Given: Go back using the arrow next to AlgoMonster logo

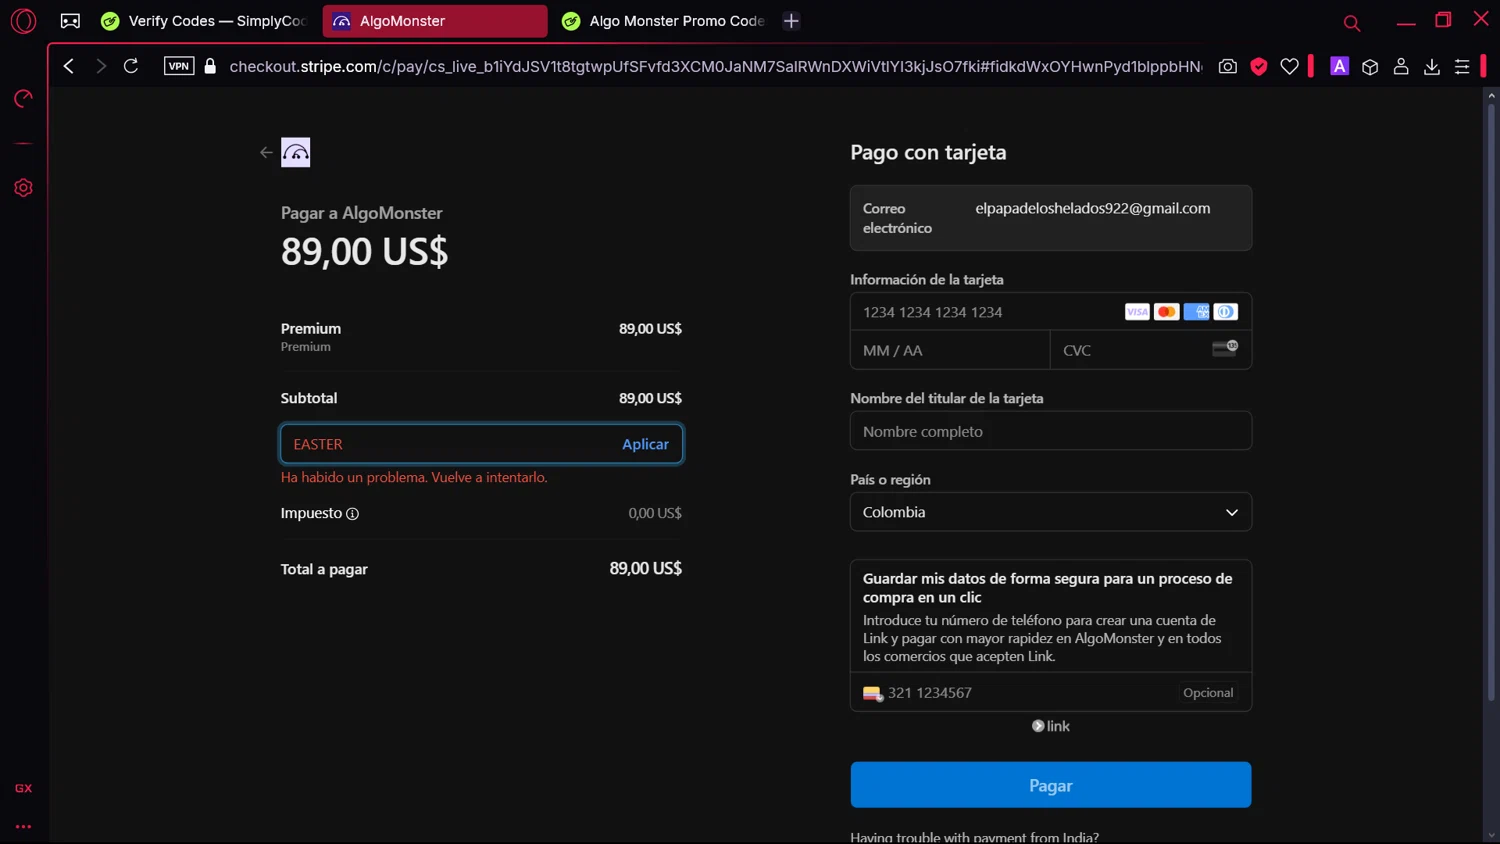Looking at the screenshot, I should 266,152.
